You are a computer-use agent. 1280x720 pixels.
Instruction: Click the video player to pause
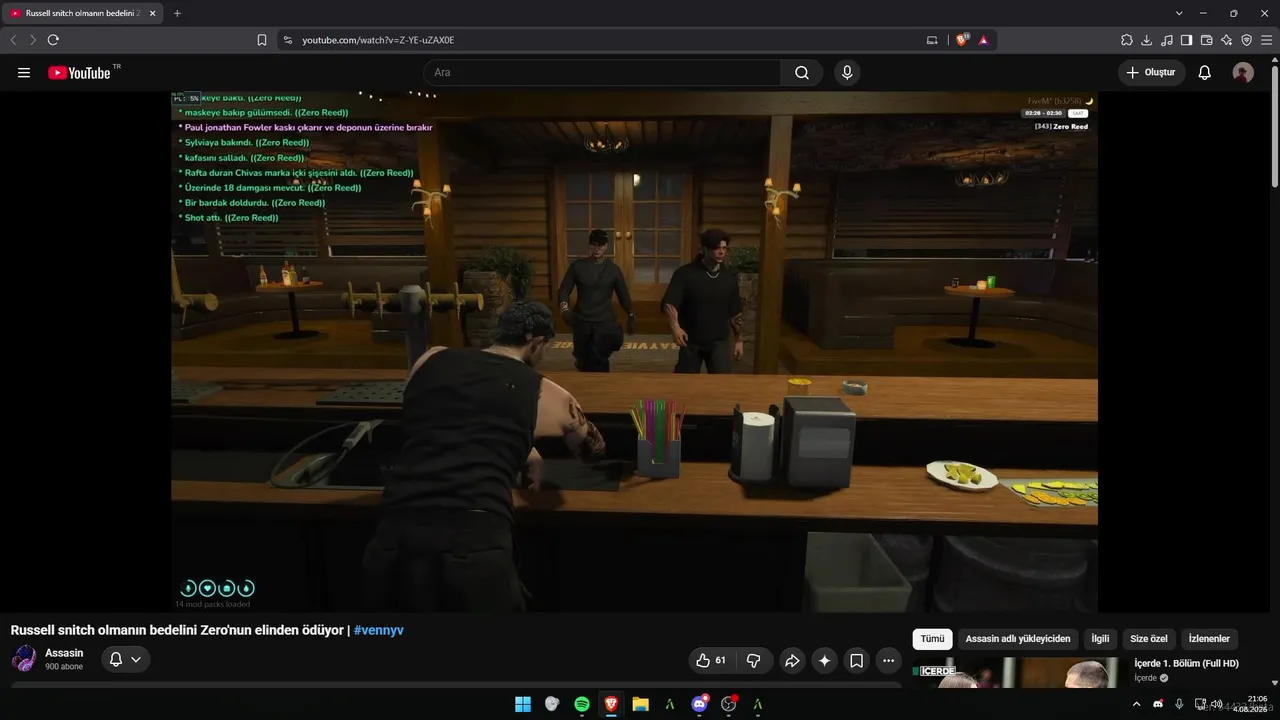(x=634, y=351)
